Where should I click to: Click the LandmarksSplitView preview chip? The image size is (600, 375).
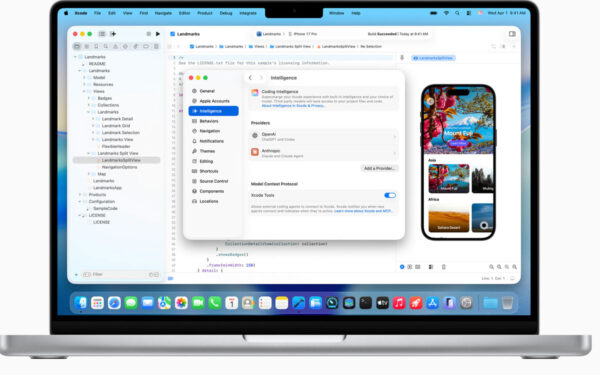(434, 58)
